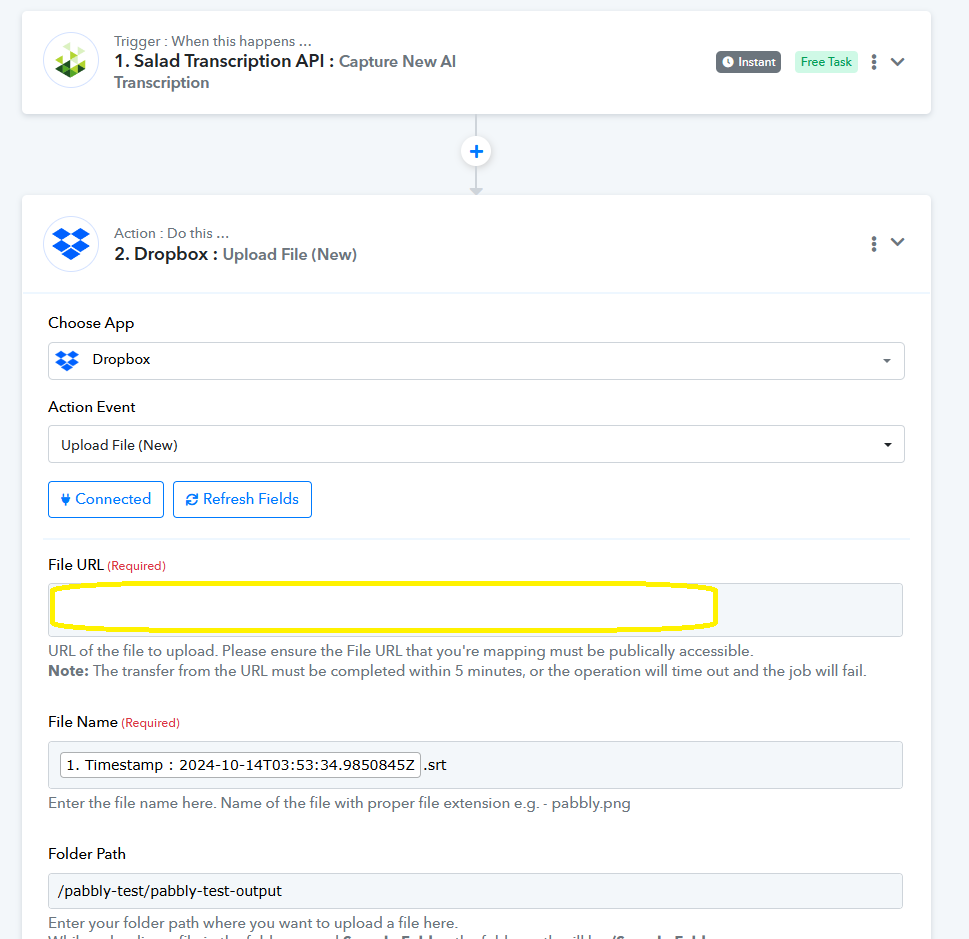Collapse the Salad Transcription trigger chevron
This screenshot has width=969, height=939.
pos(897,62)
